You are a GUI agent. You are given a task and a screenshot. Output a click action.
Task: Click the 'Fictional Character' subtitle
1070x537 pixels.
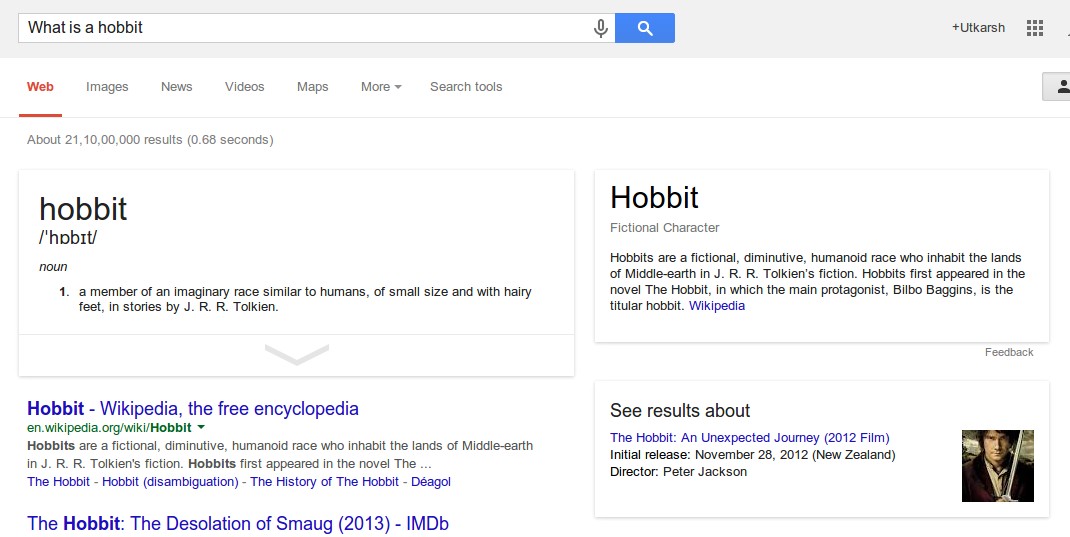click(665, 228)
